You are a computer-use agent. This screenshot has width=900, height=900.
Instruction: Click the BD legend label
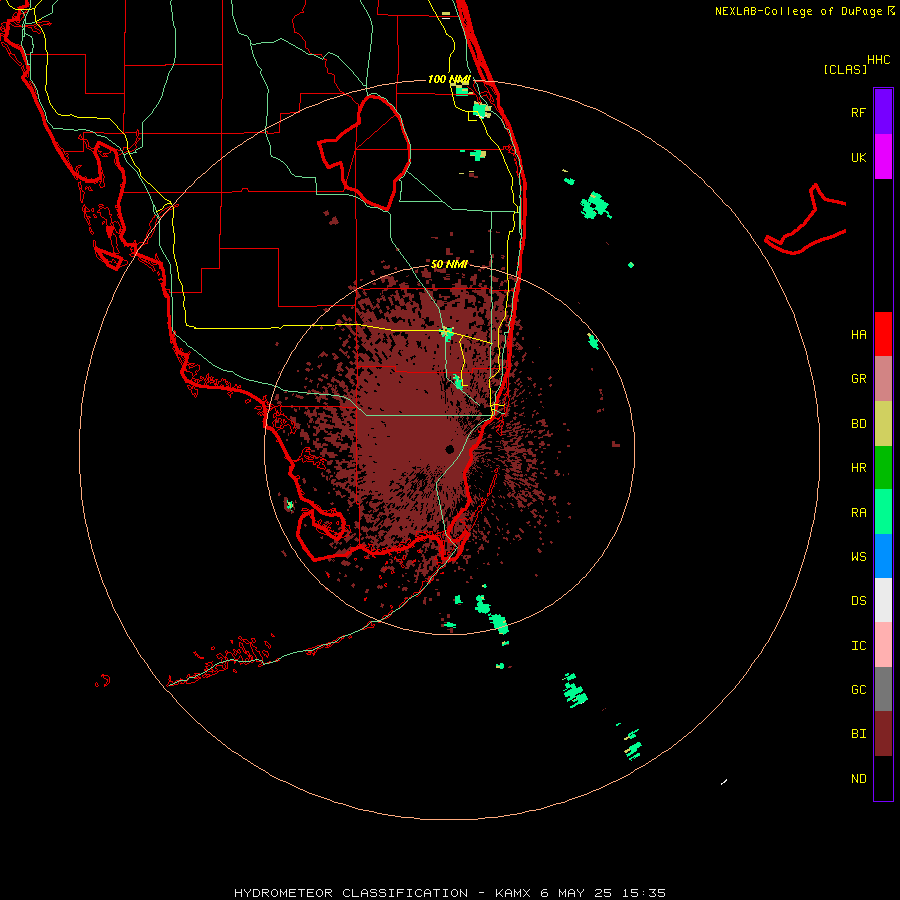pyautogui.click(x=858, y=424)
